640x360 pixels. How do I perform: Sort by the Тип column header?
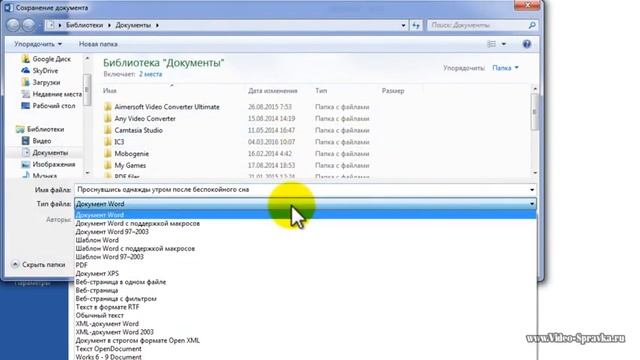(321, 91)
